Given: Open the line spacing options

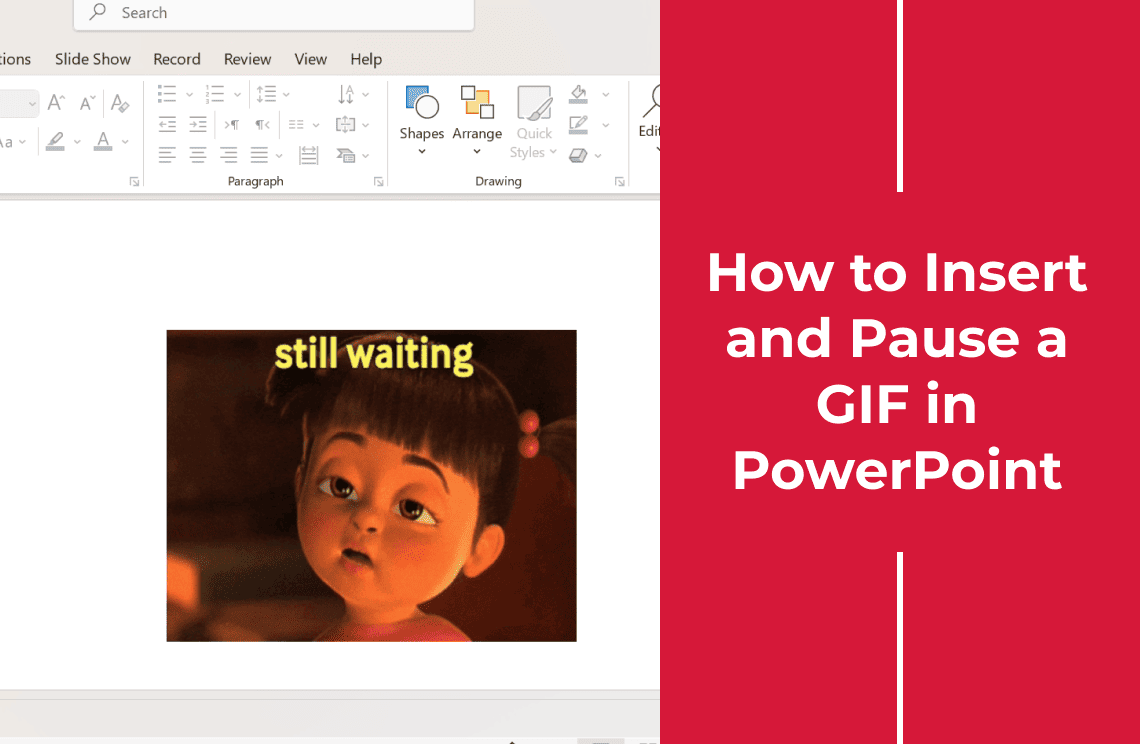Looking at the screenshot, I should pos(273,94).
